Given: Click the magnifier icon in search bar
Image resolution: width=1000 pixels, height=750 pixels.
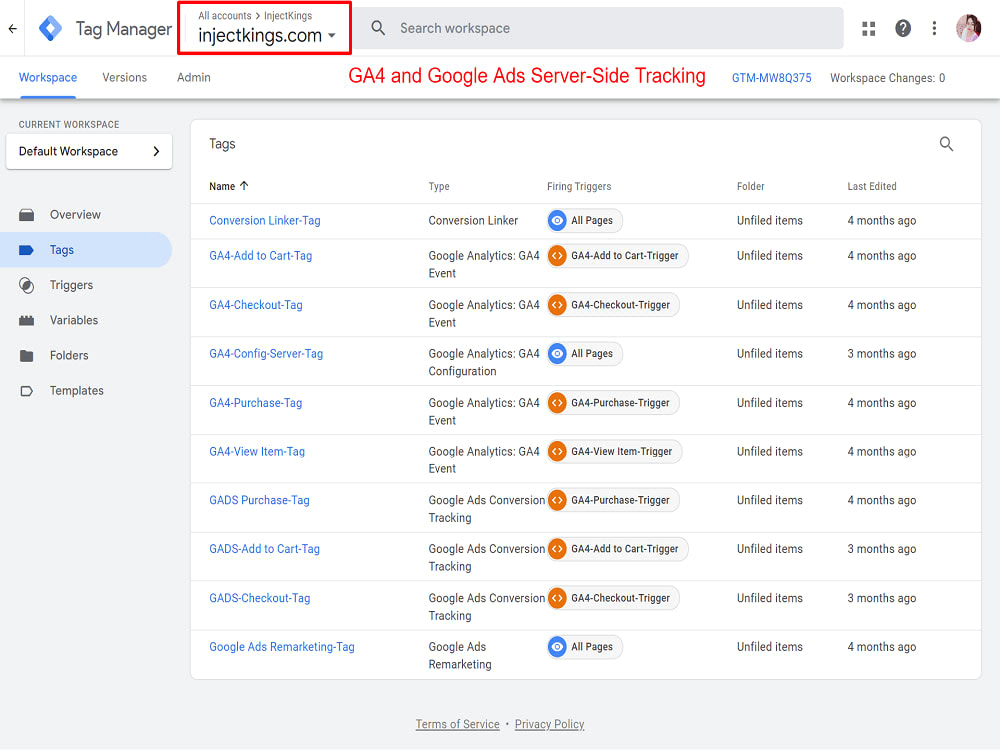Looking at the screenshot, I should pos(378,28).
